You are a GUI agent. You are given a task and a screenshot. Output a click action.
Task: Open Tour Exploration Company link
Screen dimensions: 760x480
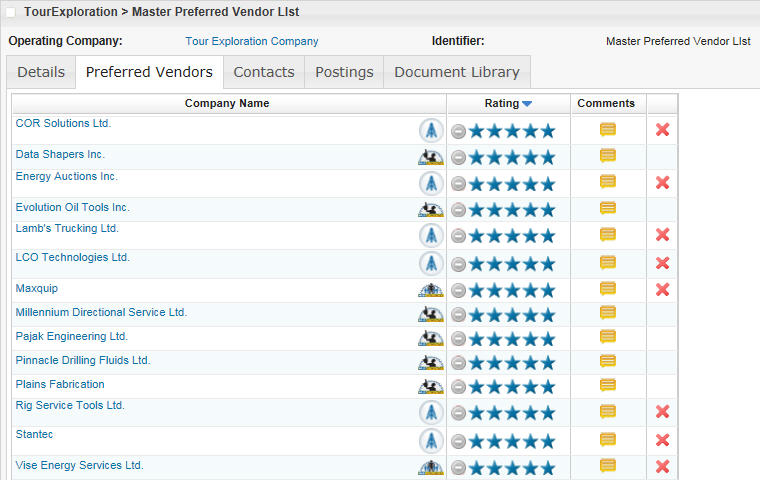252,41
